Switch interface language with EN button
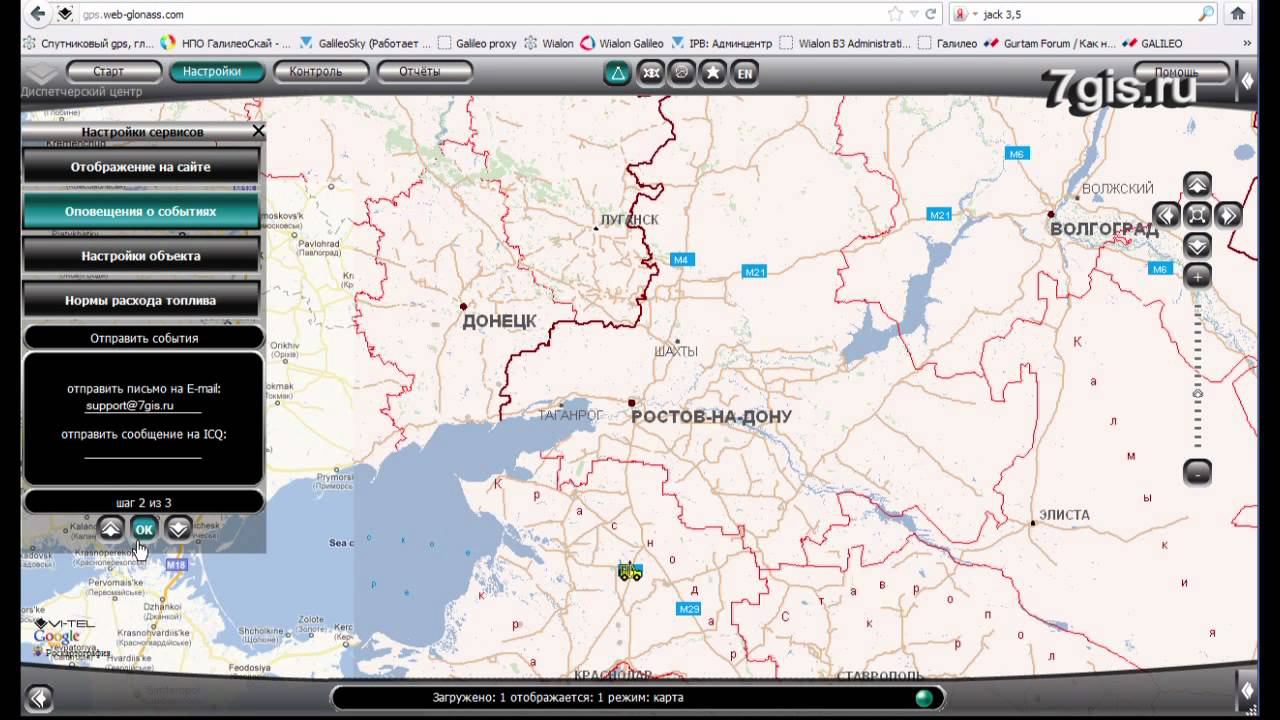 click(744, 73)
